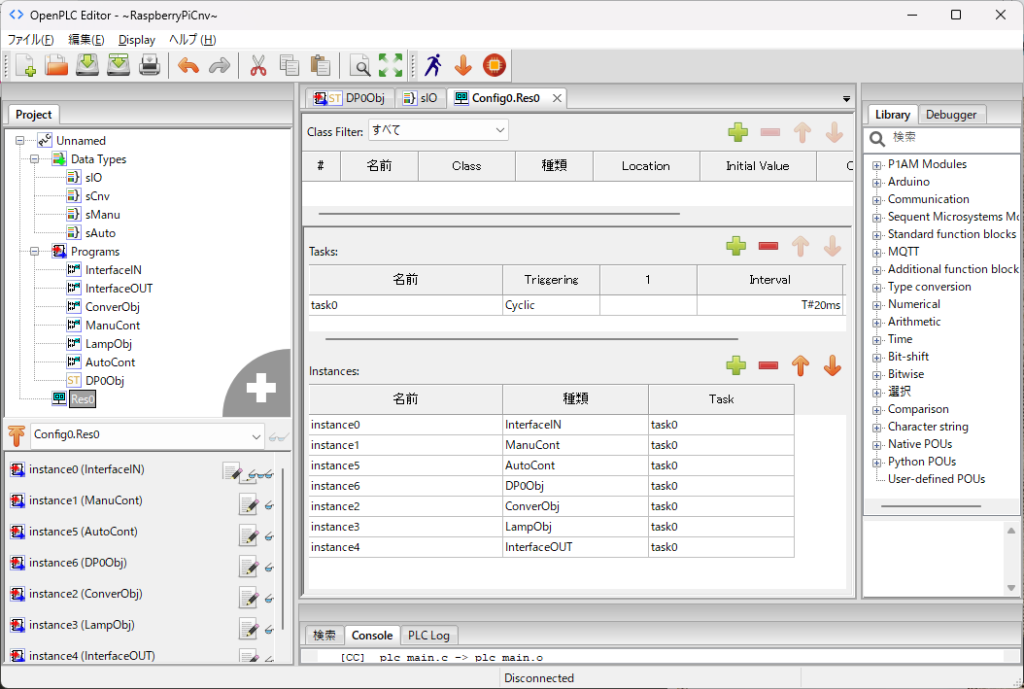Add a task with the green plus icon
Viewport: 1024px width, 689px height.
(x=736, y=246)
